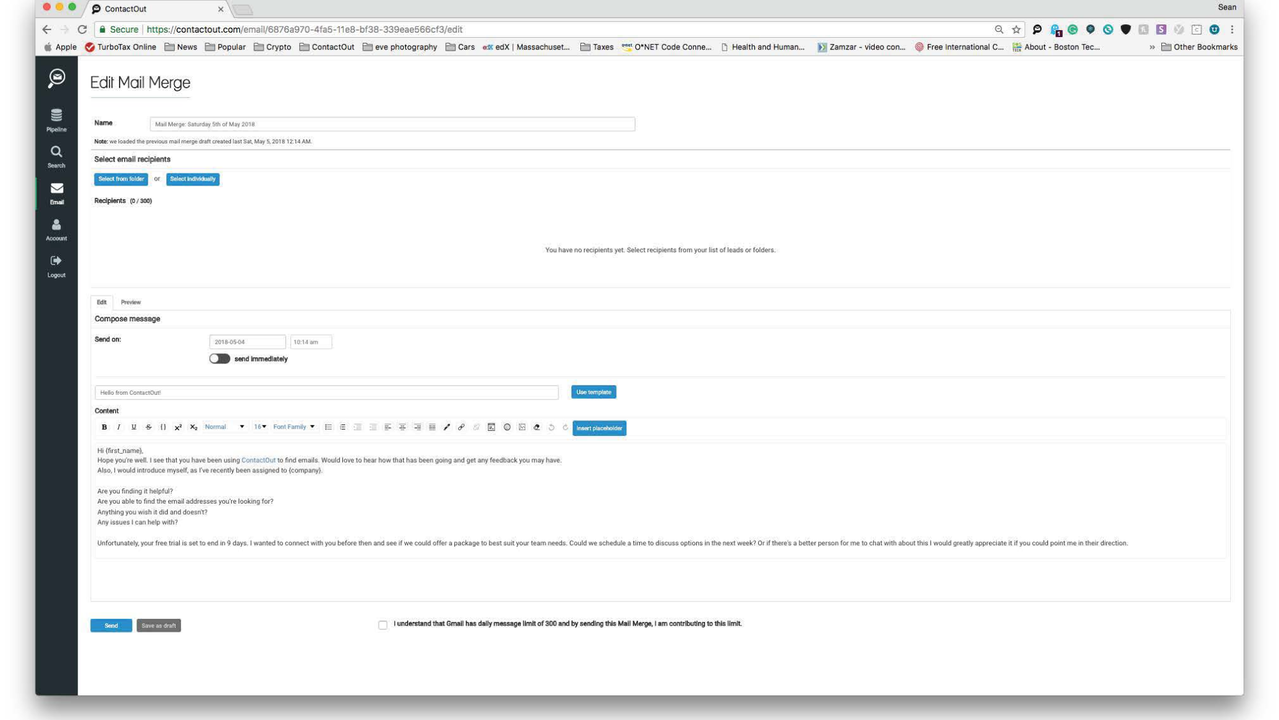Open Account settings from the sidebar

coord(56,229)
